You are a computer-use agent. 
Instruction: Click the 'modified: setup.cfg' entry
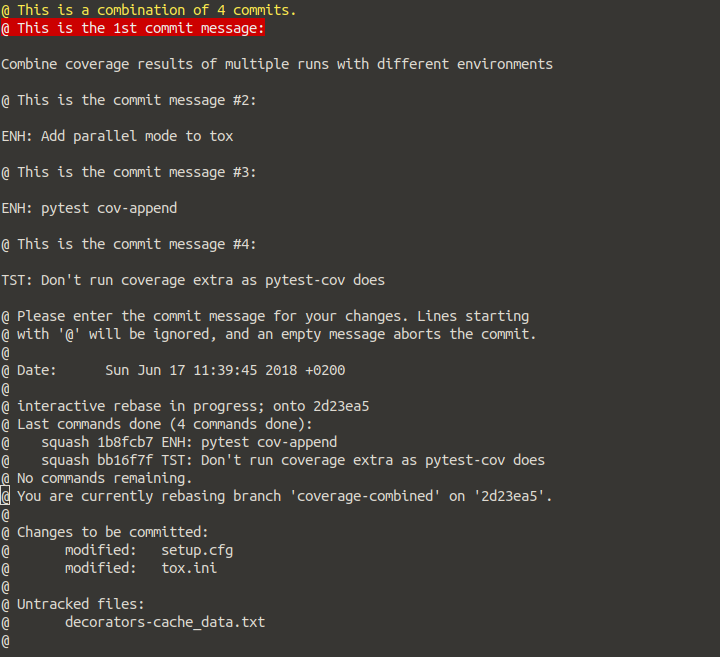click(x=149, y=550)
